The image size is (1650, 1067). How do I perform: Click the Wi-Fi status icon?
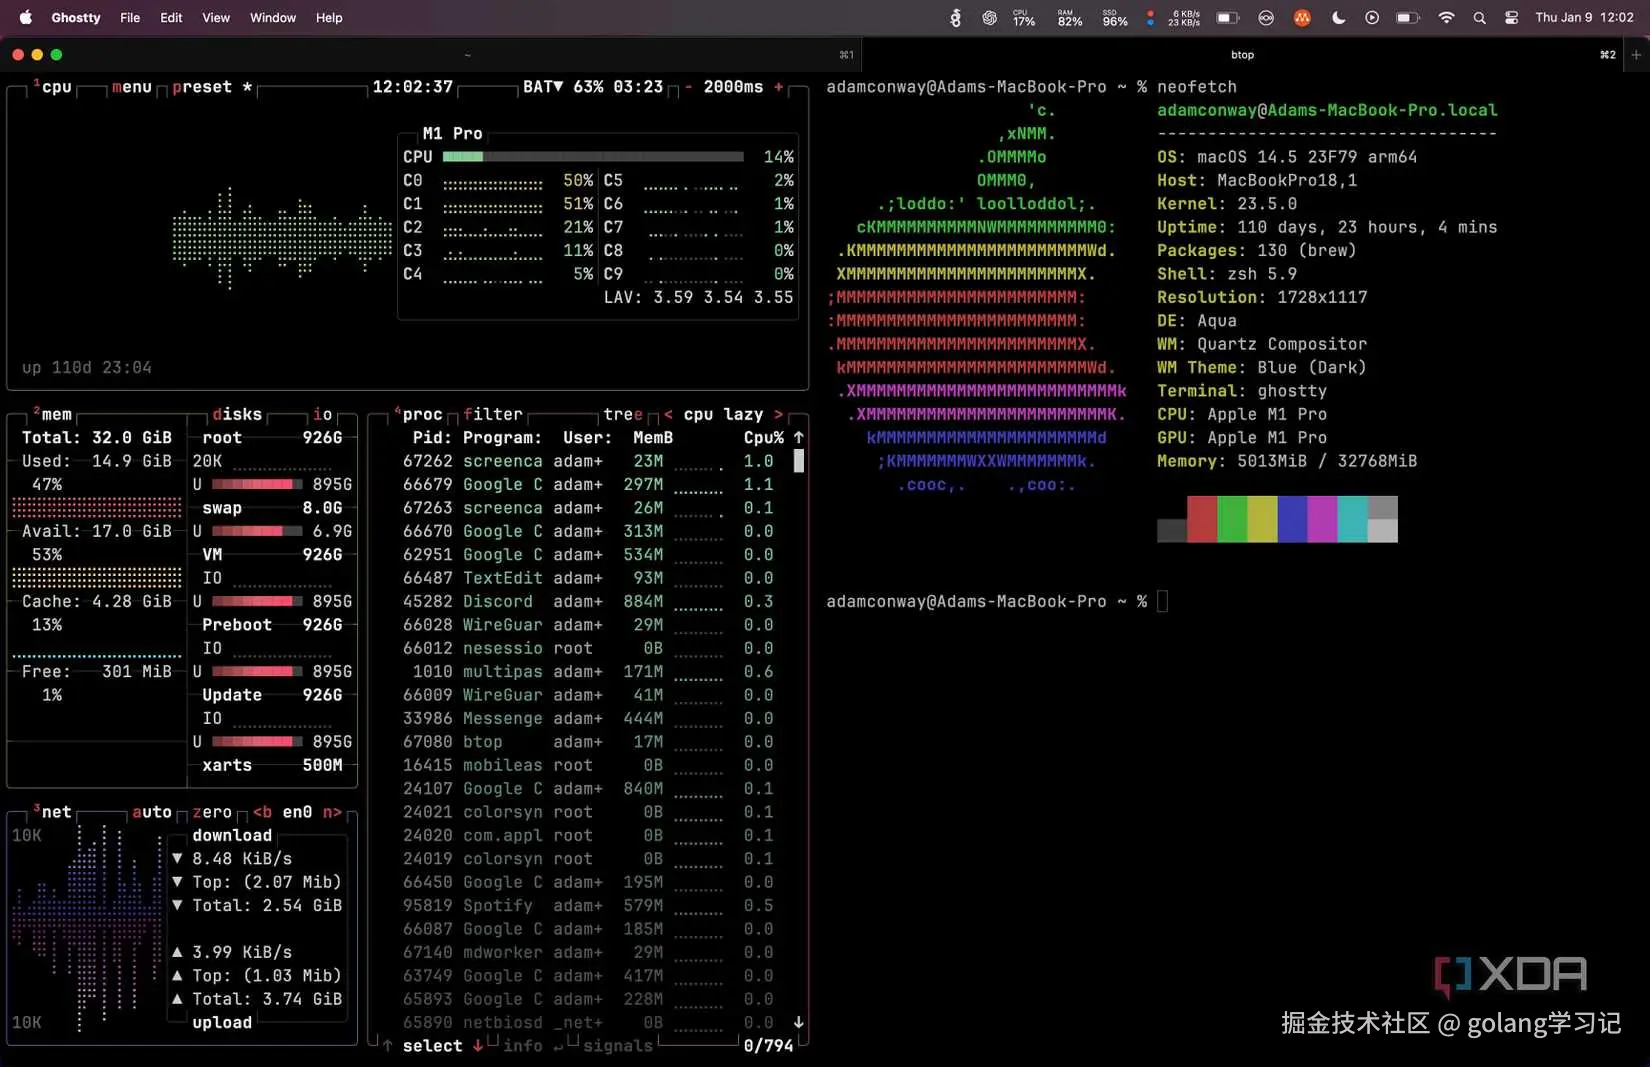(x=1446, y=17)
